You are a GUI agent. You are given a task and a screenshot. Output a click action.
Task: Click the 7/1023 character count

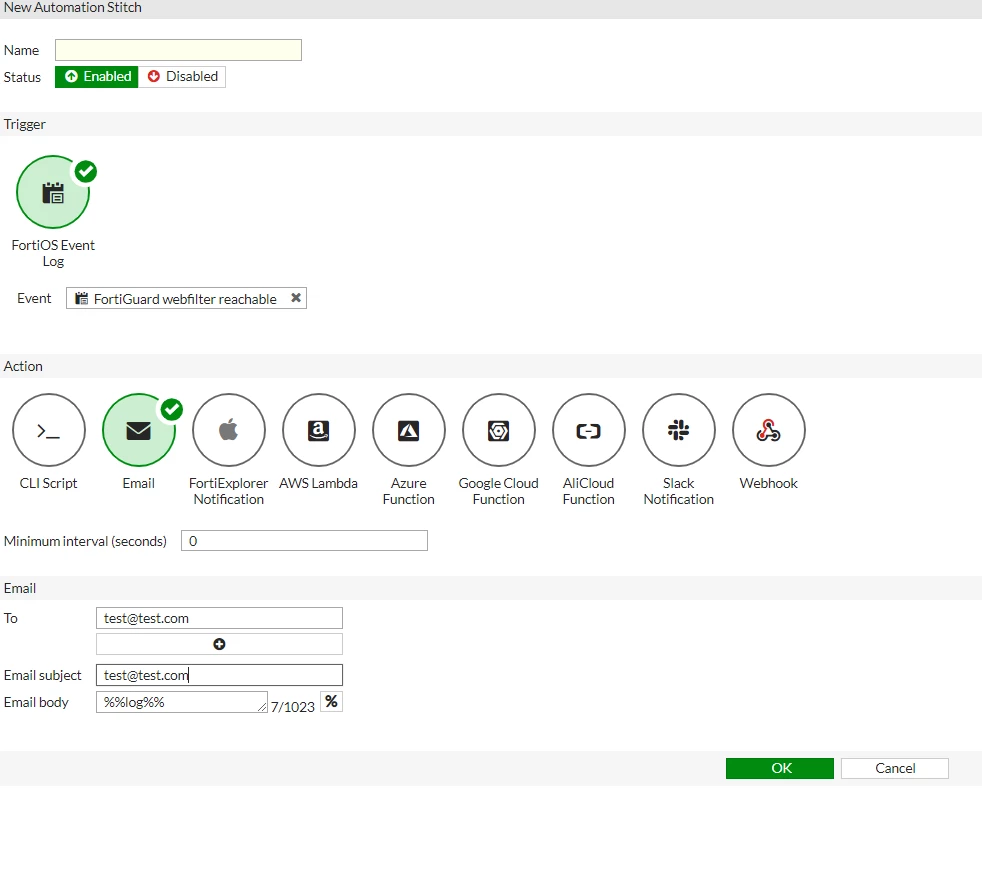pyautogui.click(x=292, y=707)
